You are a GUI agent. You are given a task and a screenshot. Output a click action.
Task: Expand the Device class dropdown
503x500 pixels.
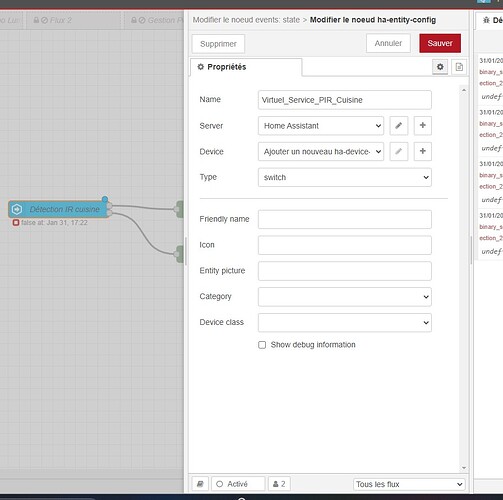click(x=345, y=322)
